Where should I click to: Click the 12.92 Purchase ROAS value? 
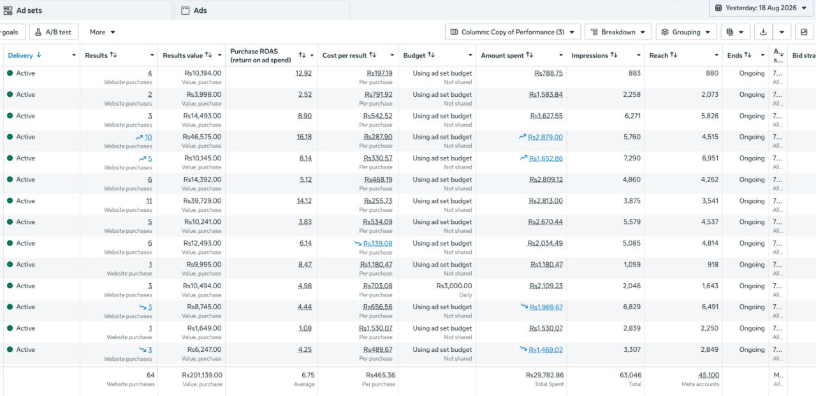coord(304,73)
